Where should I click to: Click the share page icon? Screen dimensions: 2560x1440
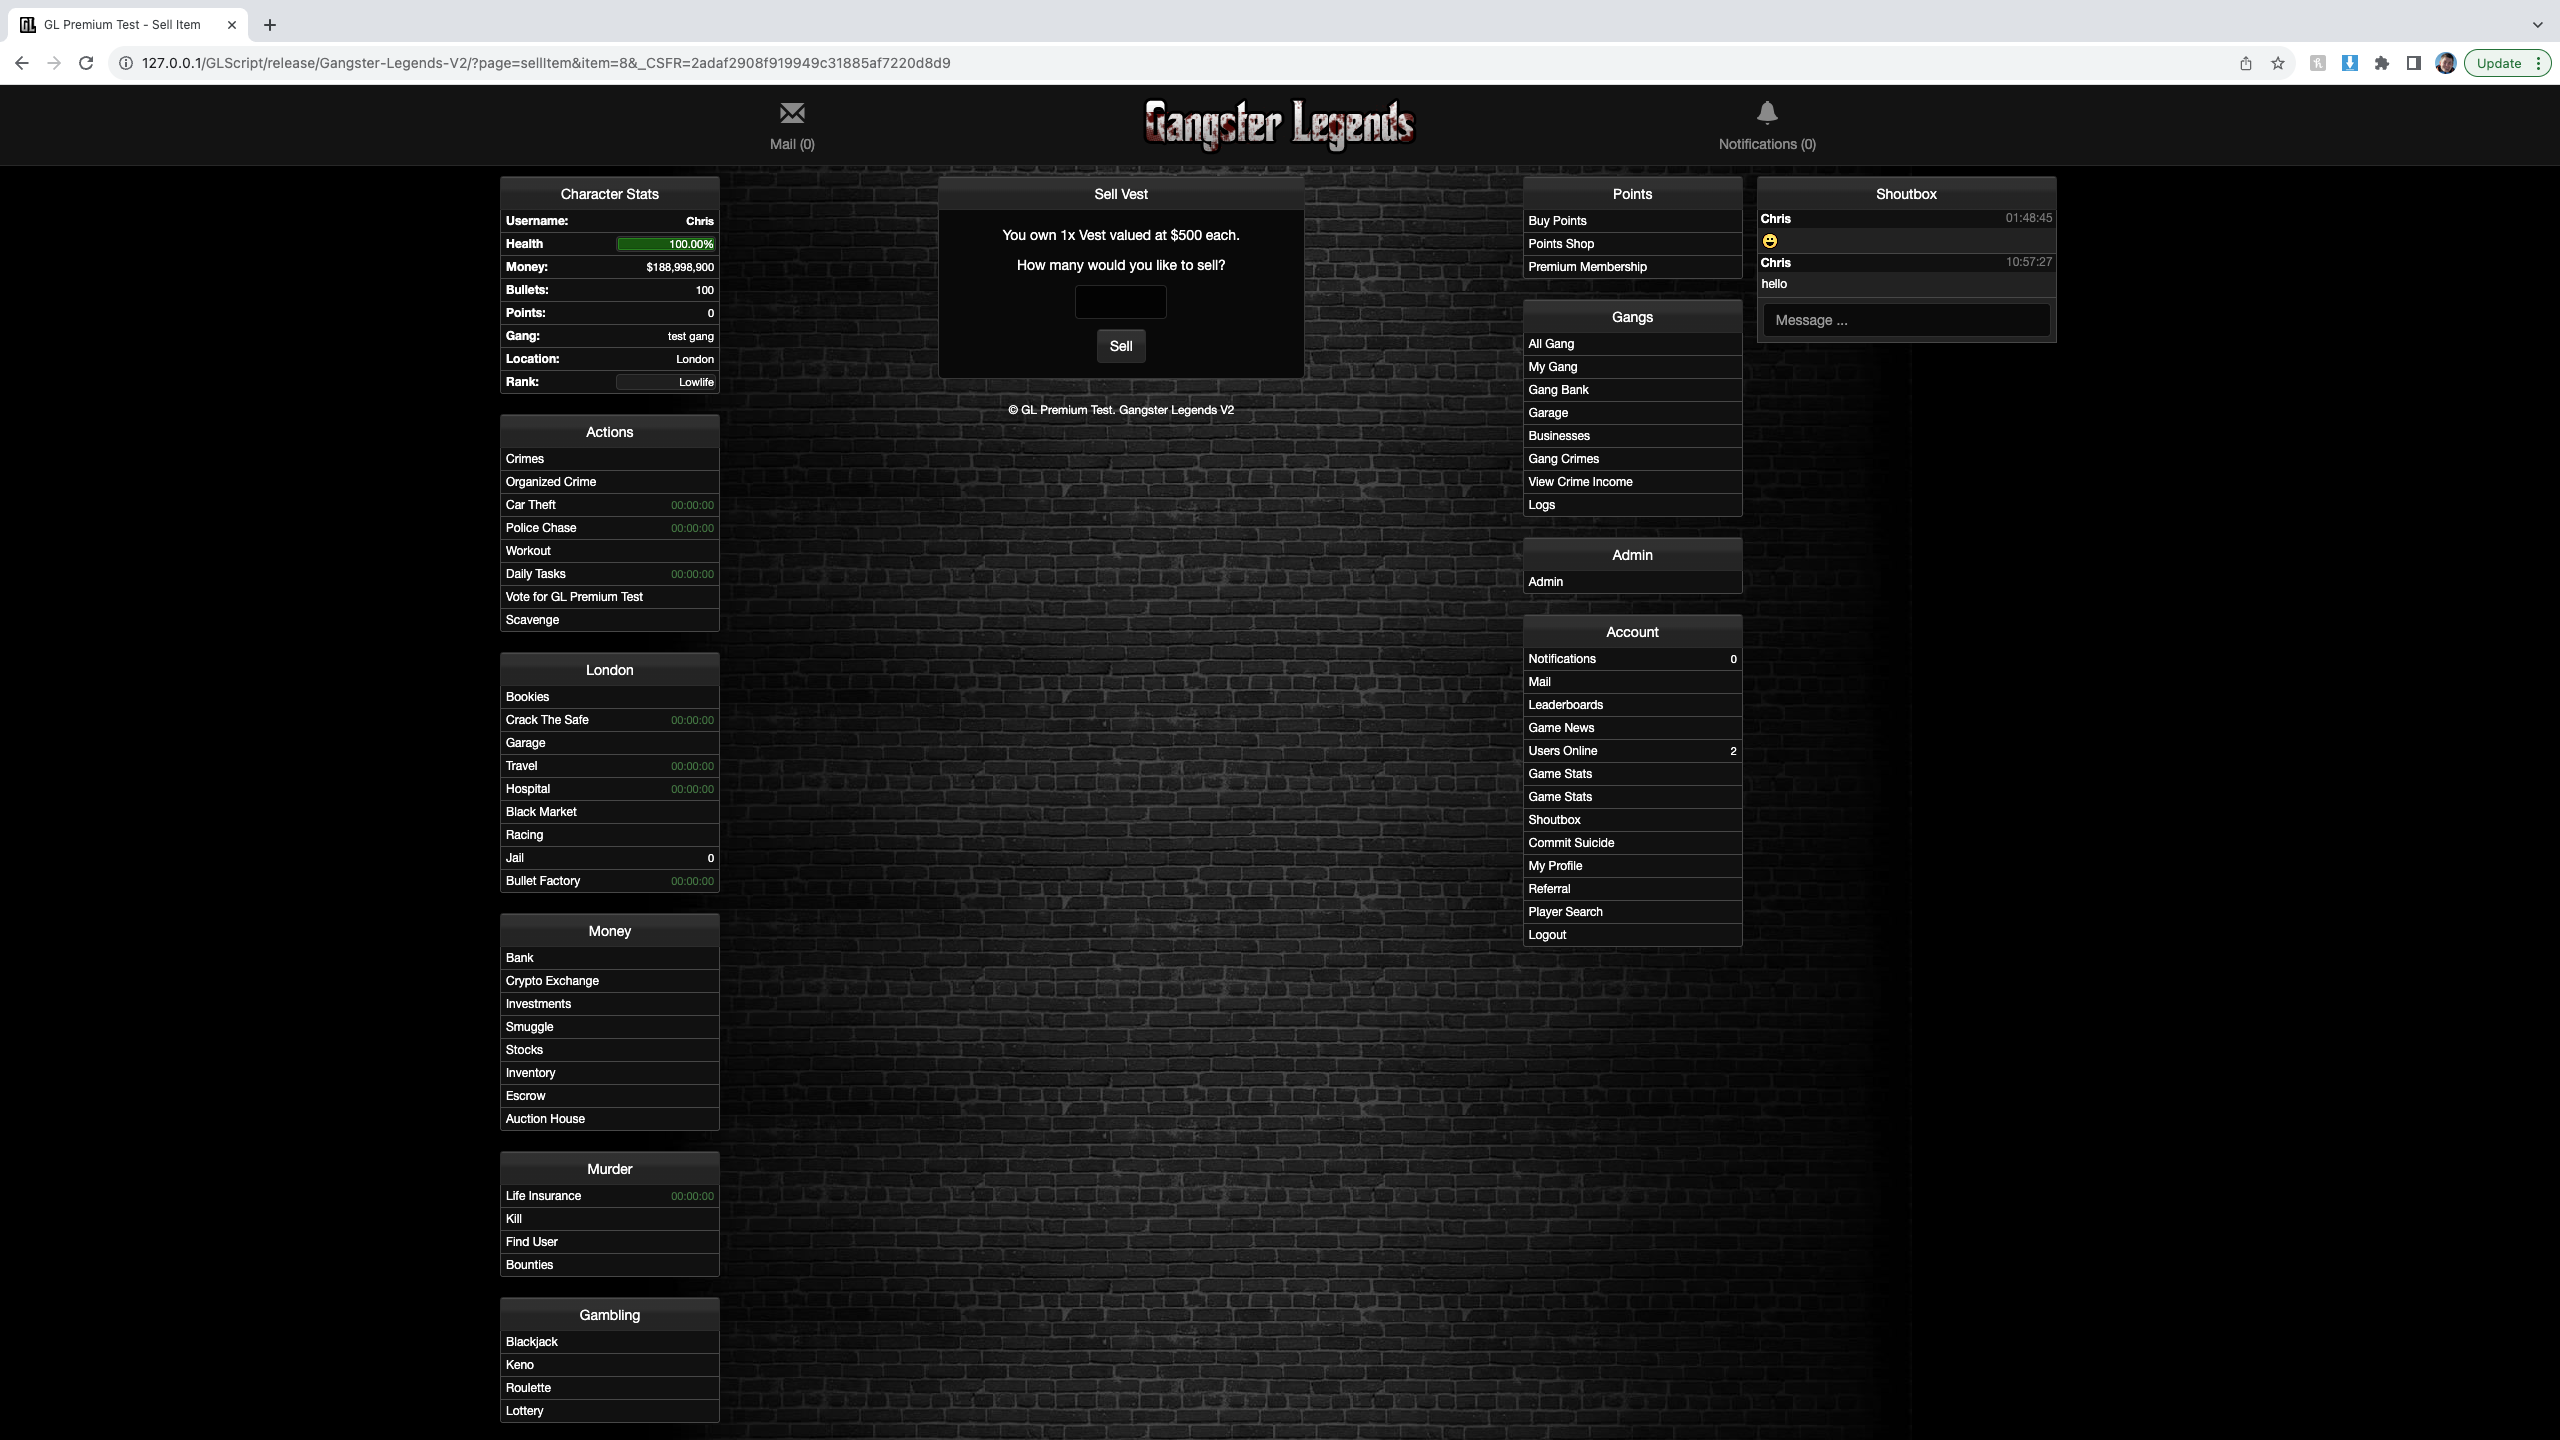coord(2246,63)
